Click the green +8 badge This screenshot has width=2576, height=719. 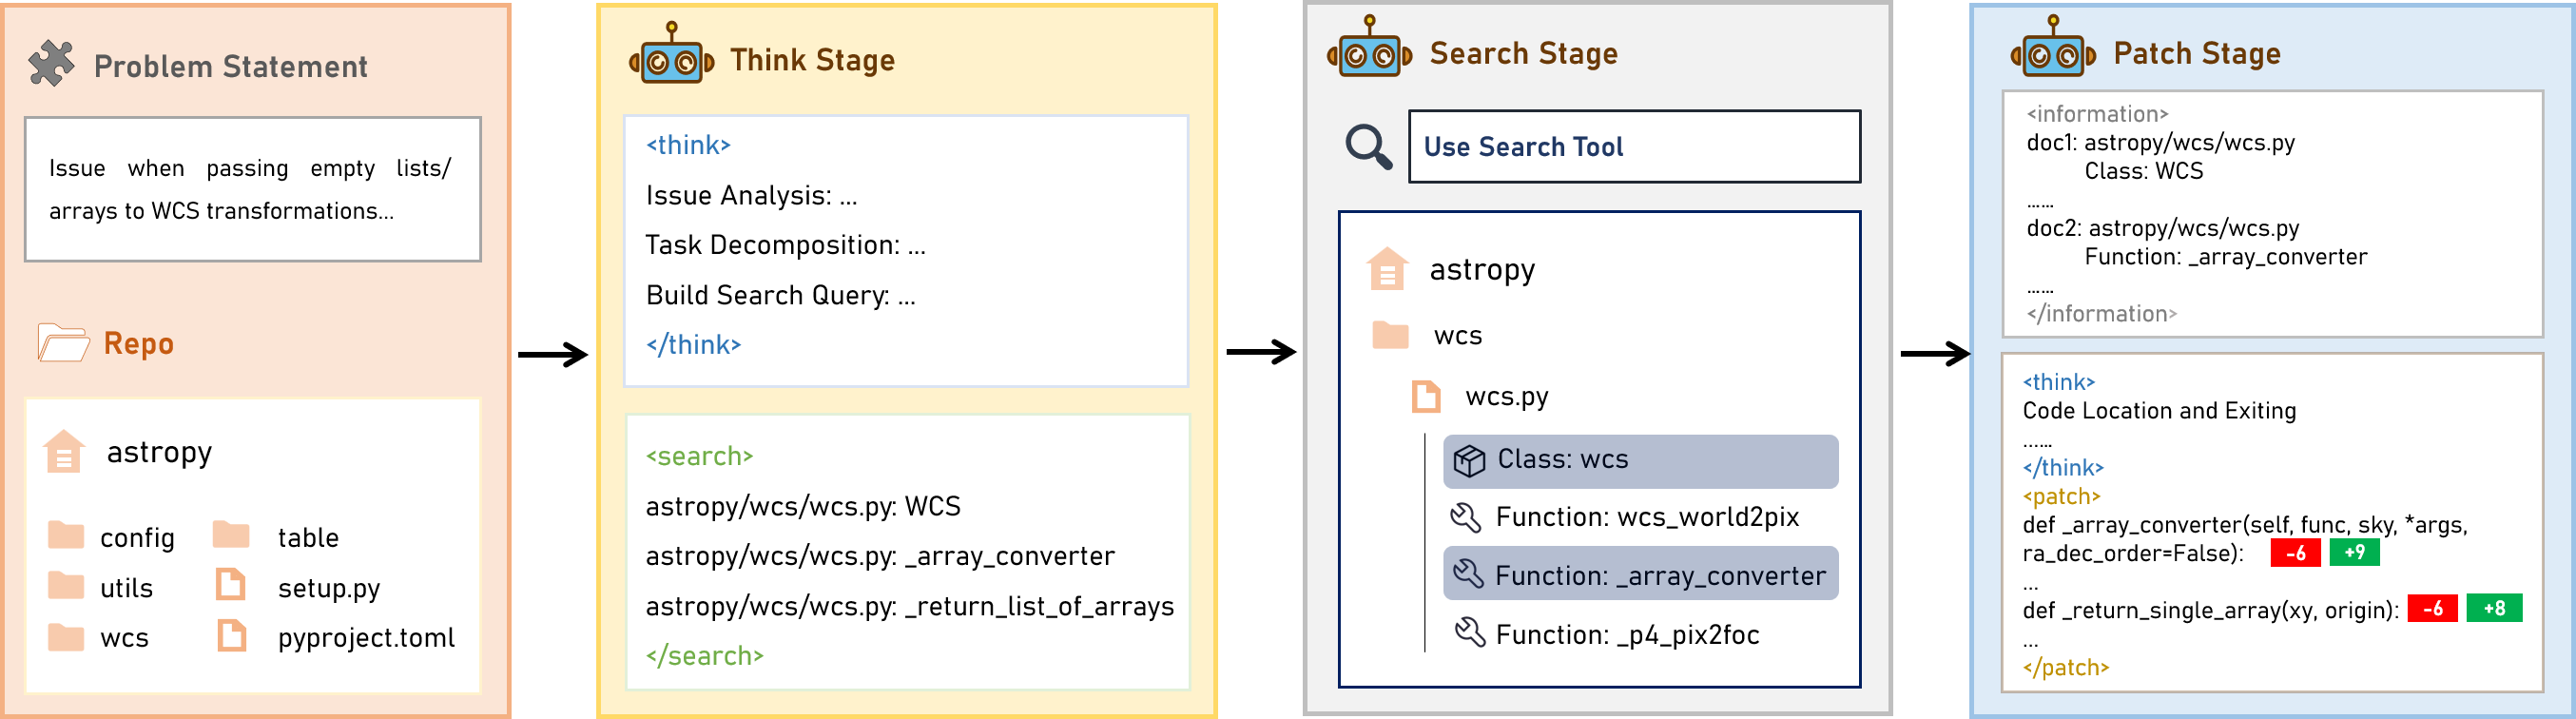click(2494, 608)
